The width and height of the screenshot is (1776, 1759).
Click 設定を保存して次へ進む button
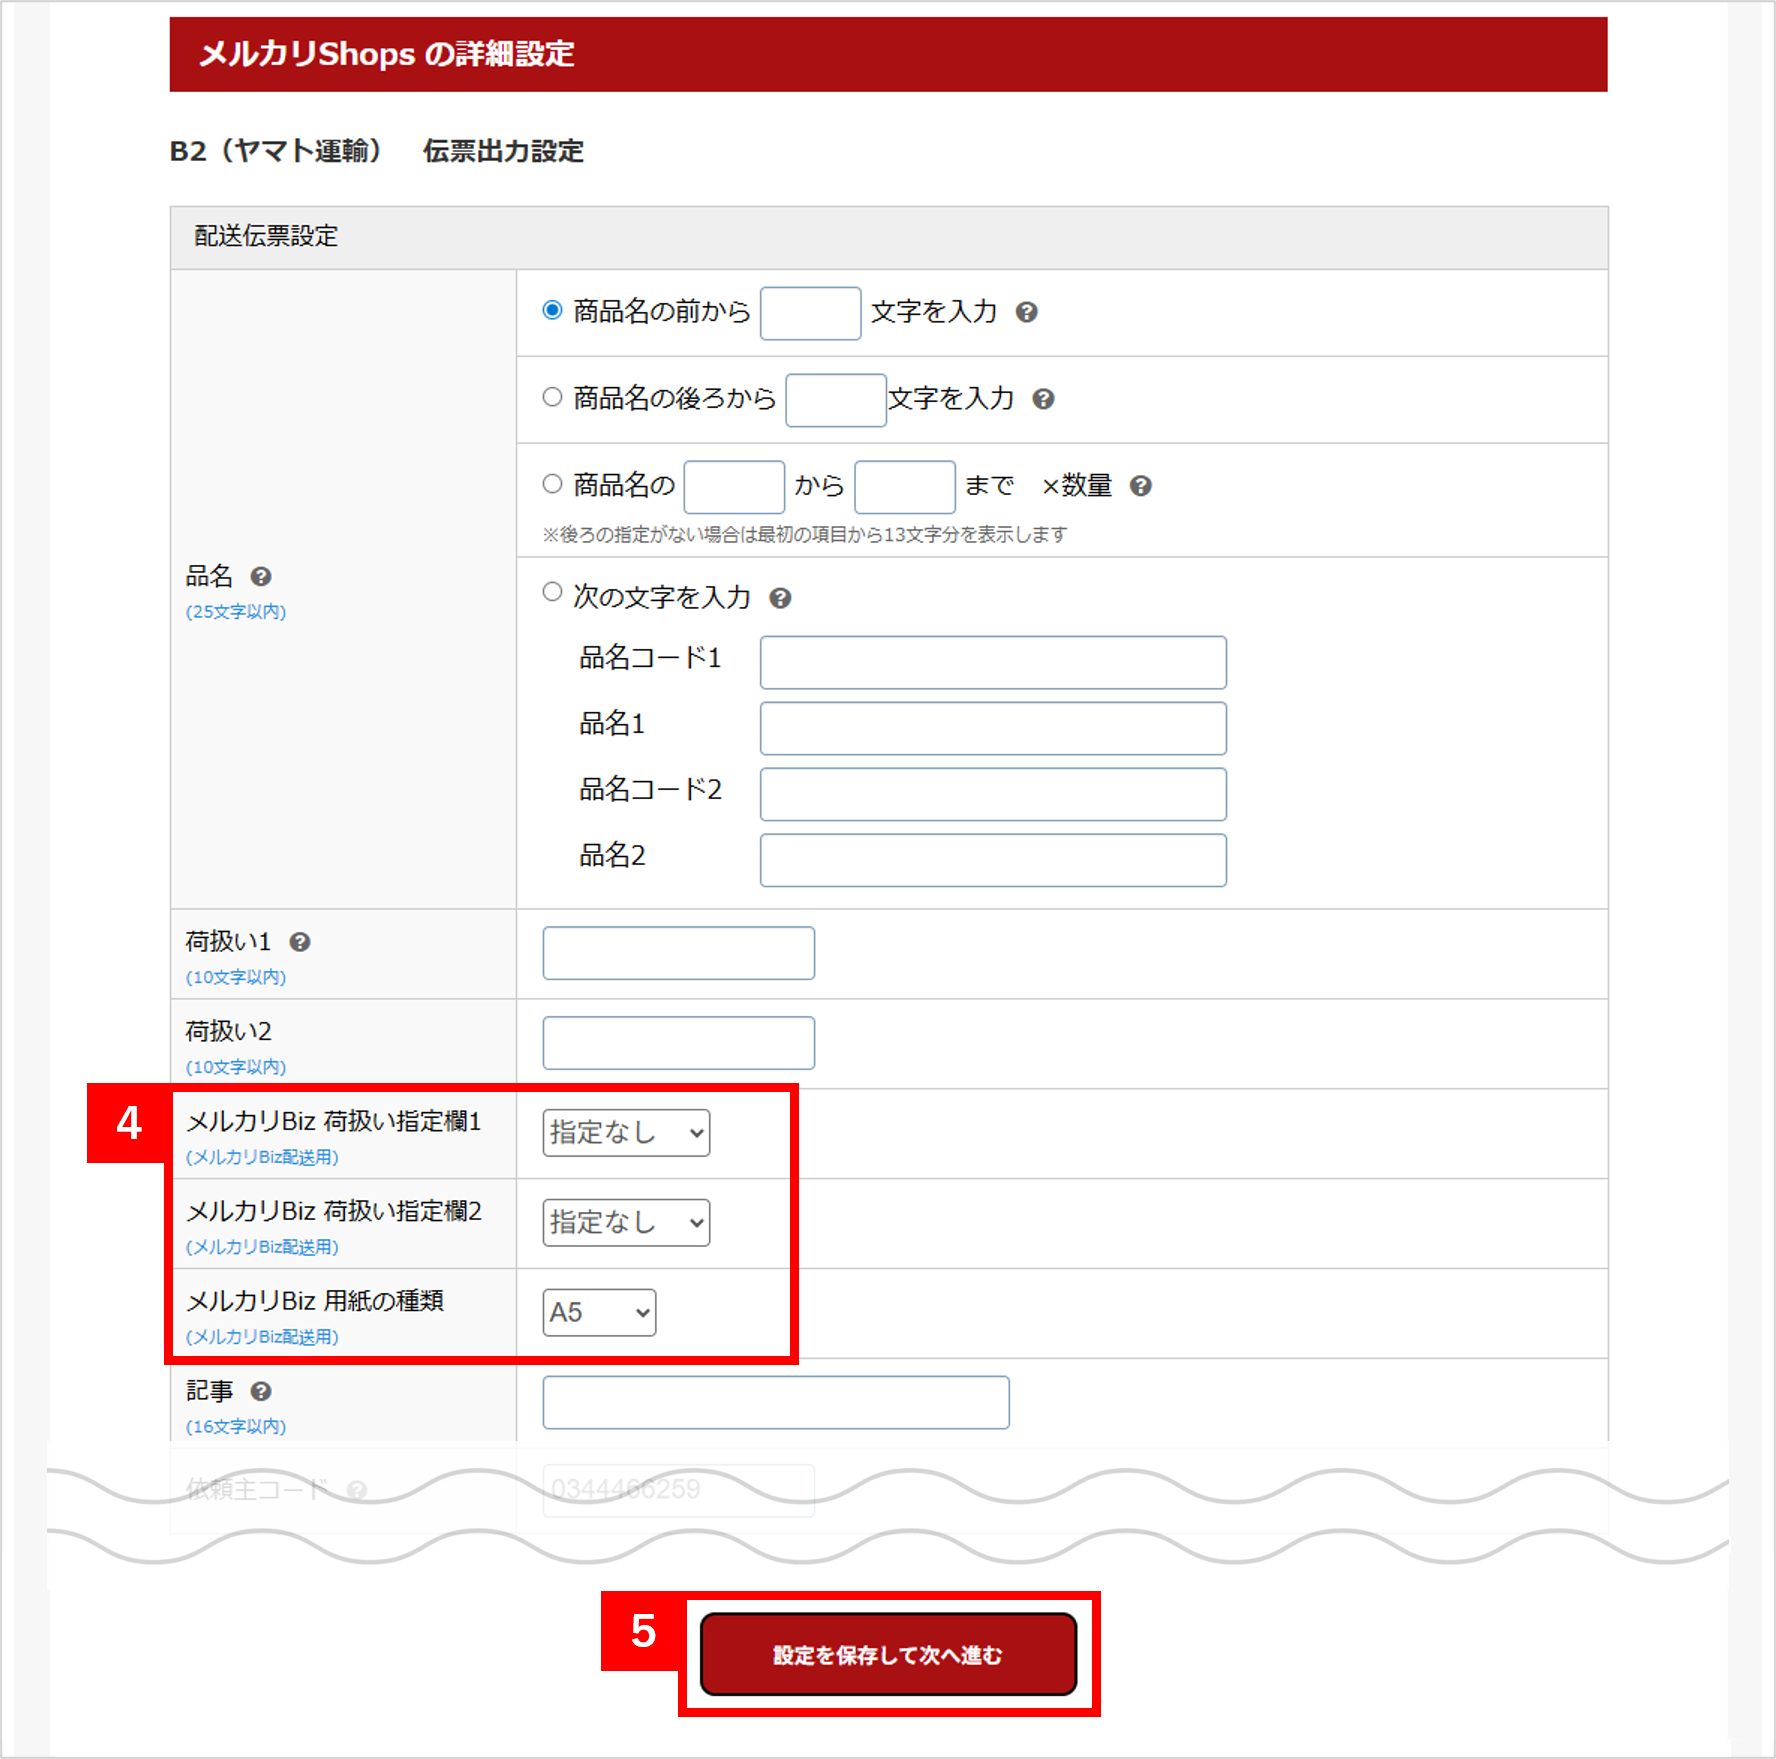(x=888, y=1655)
